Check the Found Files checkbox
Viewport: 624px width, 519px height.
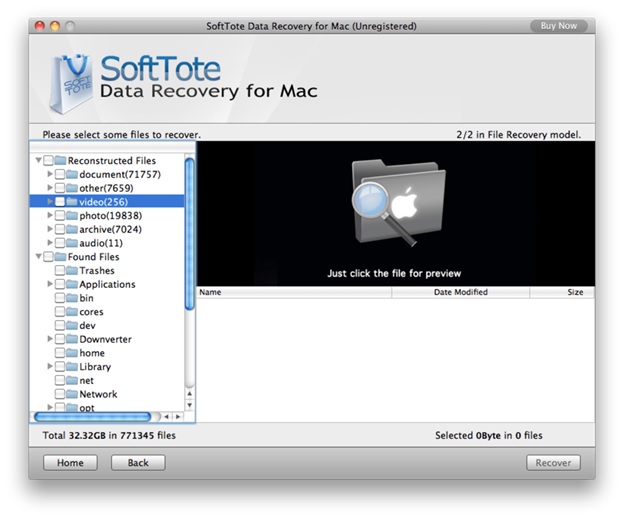48,257
